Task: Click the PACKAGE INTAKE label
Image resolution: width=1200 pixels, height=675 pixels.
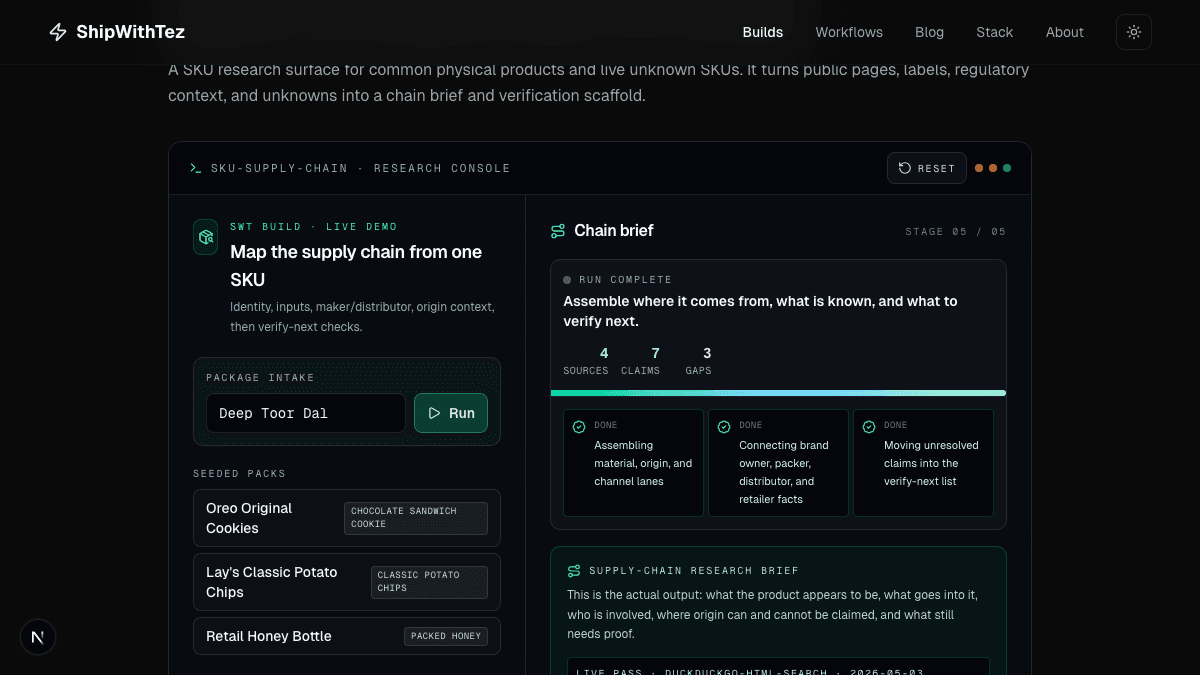Action: click(x=260, y=378)
